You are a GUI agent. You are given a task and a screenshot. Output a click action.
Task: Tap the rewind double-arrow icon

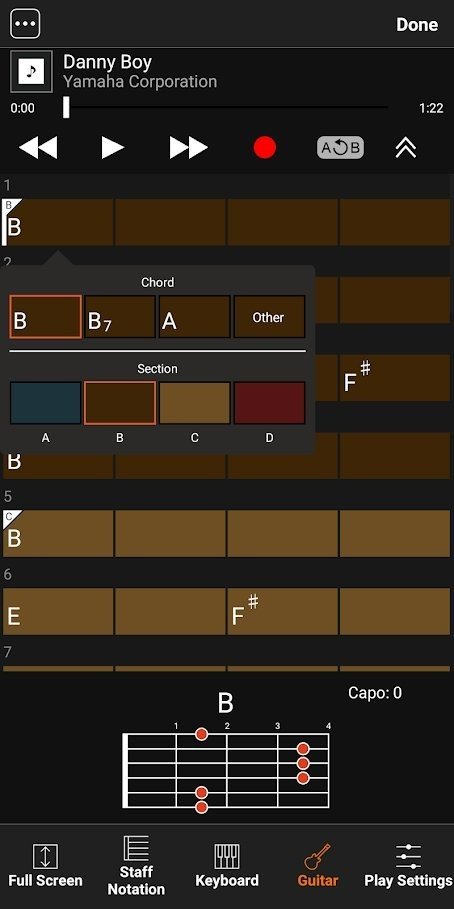[38, 148]
